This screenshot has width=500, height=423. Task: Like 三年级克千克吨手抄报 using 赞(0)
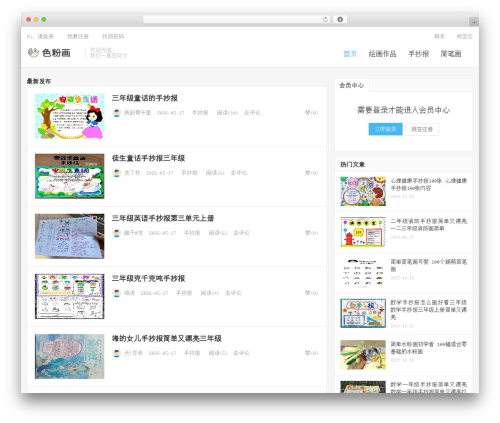(x=312, y=293)
